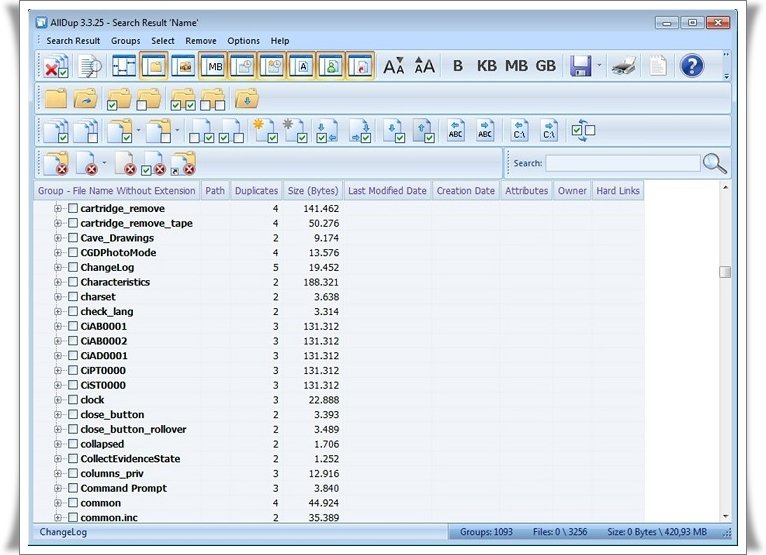The image size is (766, 555).
Task: Expand the Characteristics group
Action: (58, 282)
